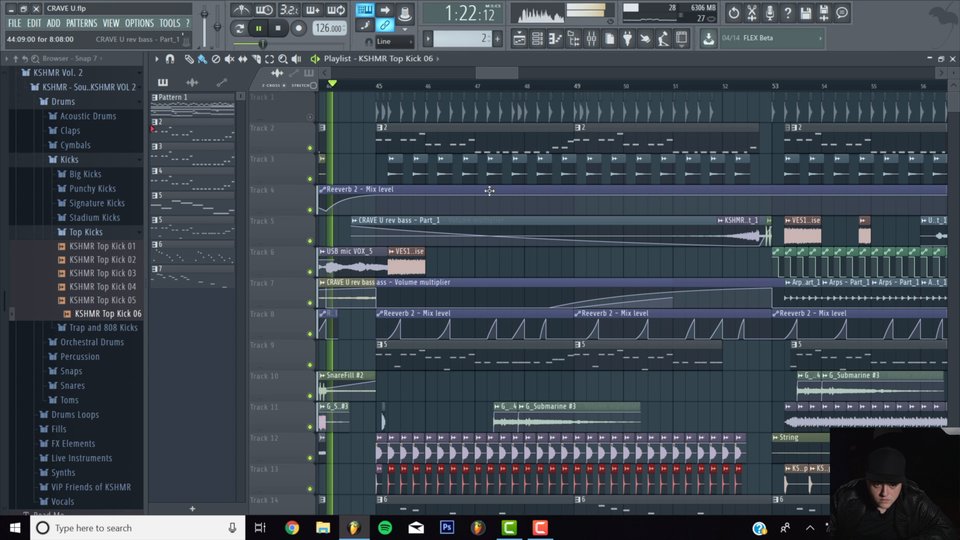Pick the Slip tool

(x=242, y=59)
